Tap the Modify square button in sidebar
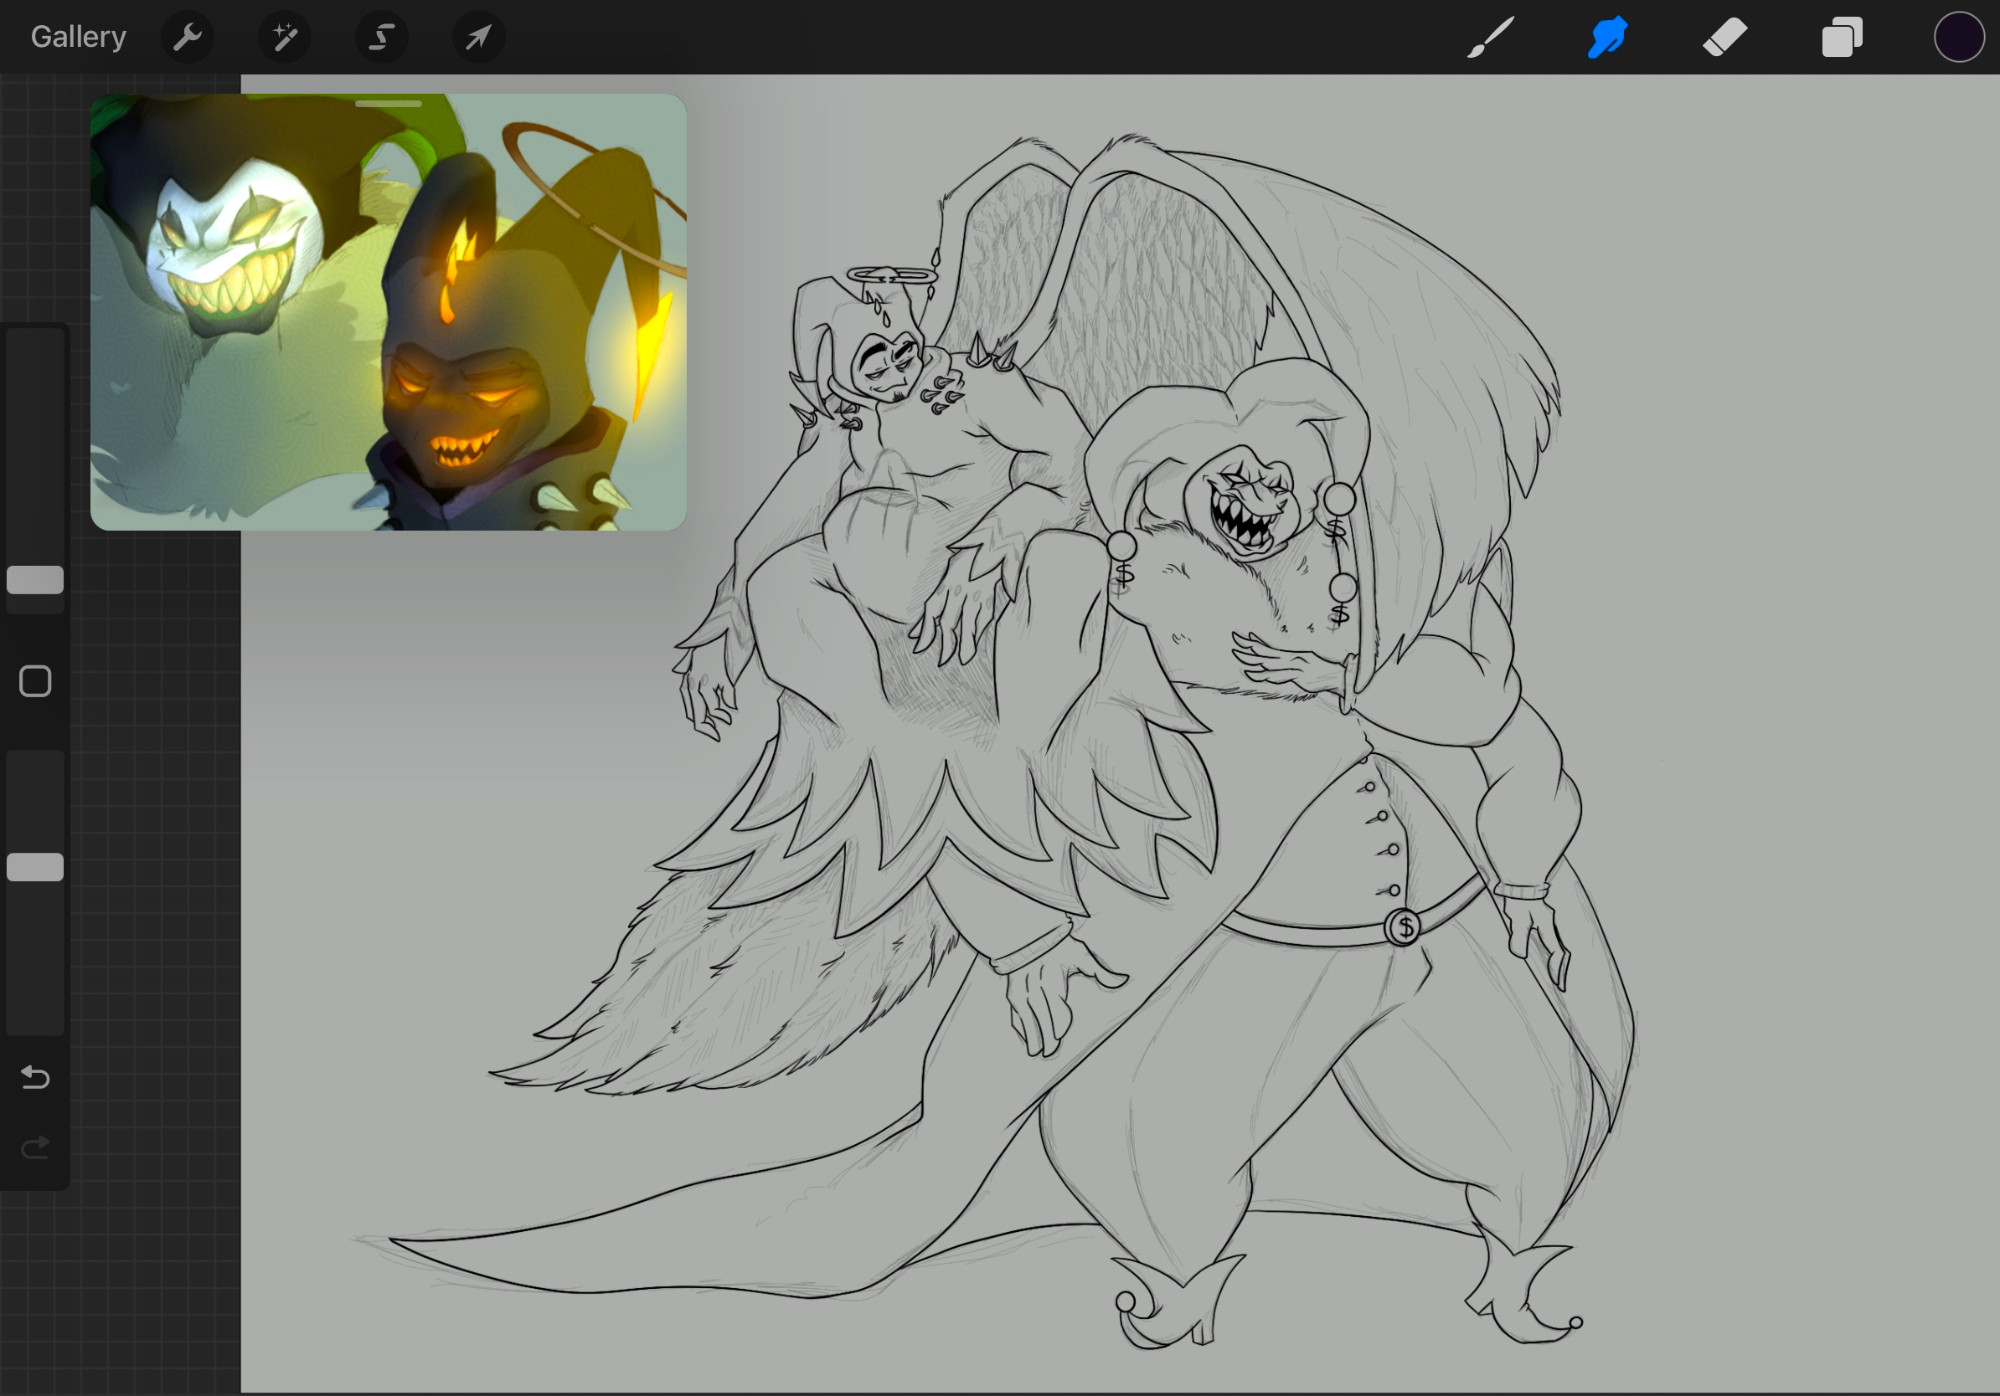Screen dimensions: 2000x1396 pos(35,681)
